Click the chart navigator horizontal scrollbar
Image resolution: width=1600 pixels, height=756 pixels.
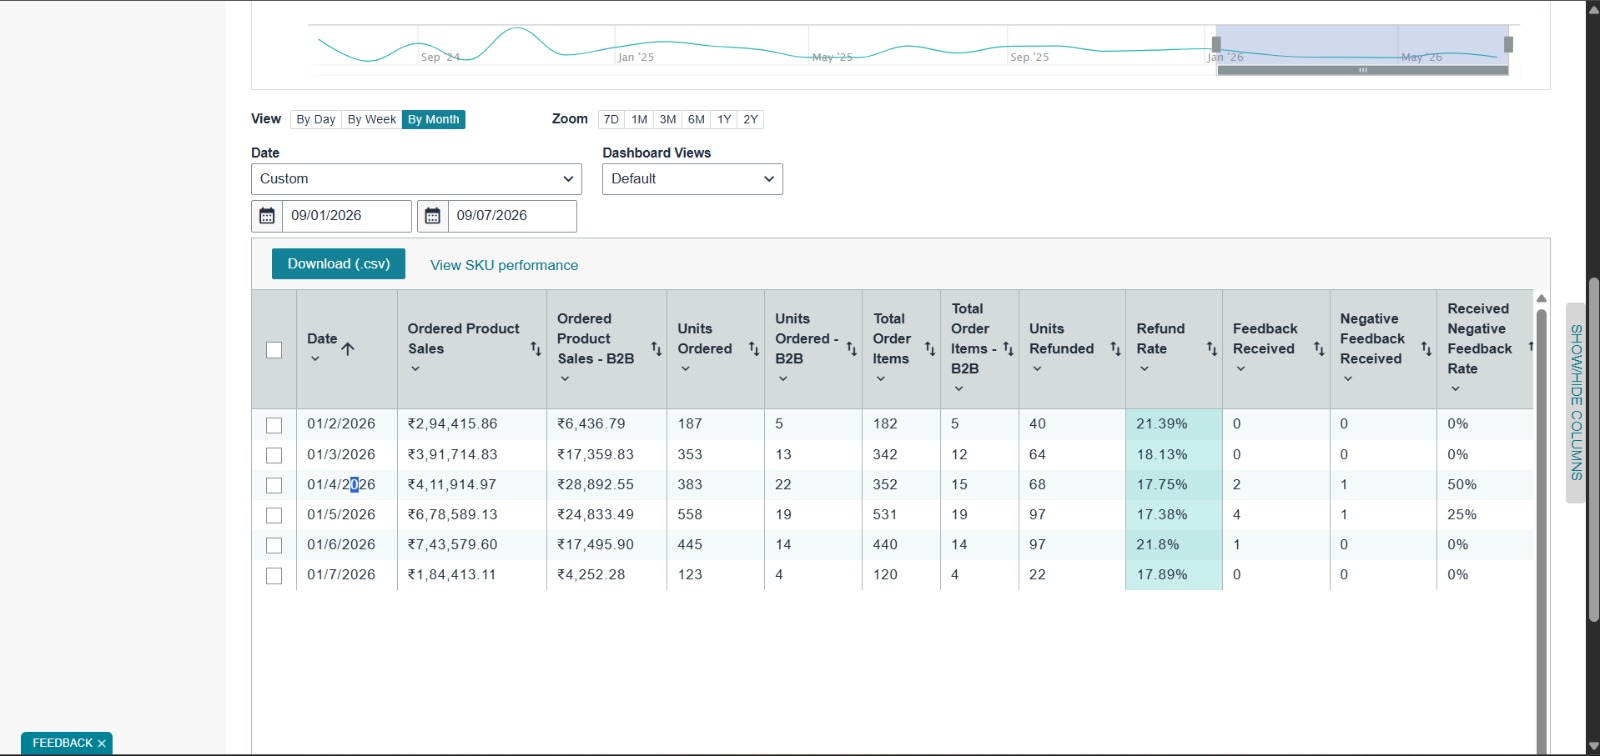[x=1362, y=71]
